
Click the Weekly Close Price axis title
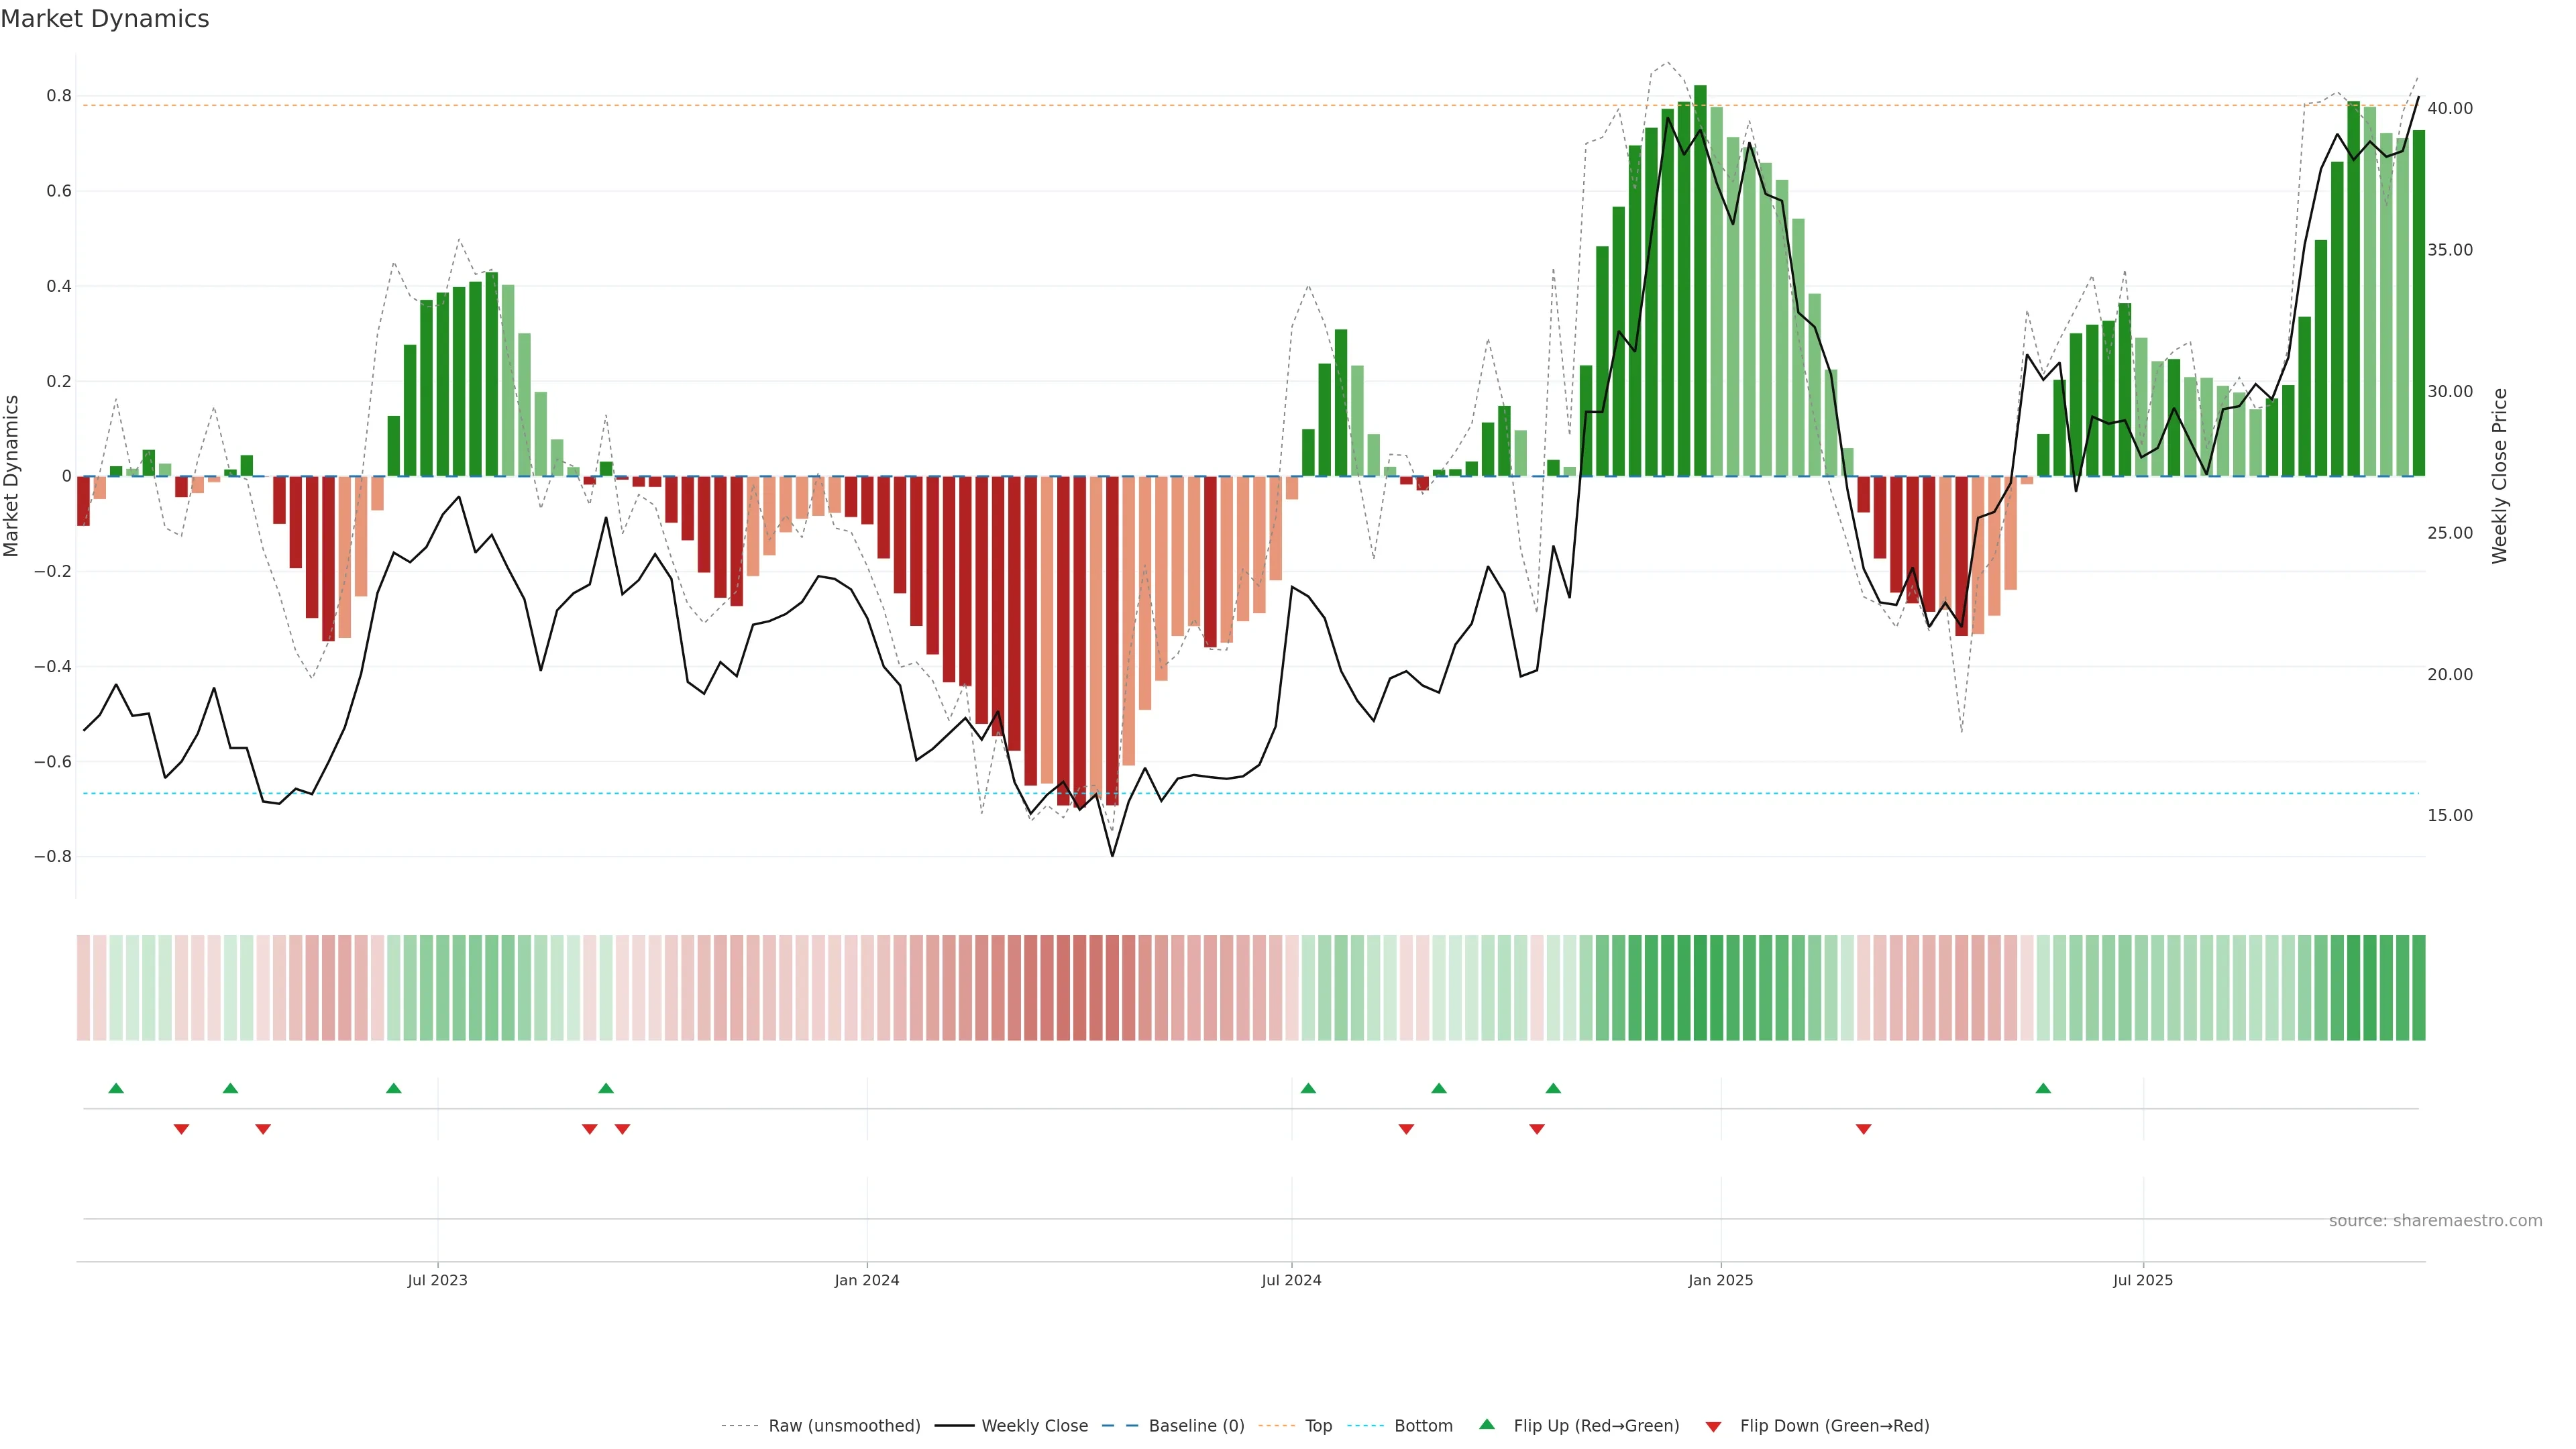point(2499,476)
